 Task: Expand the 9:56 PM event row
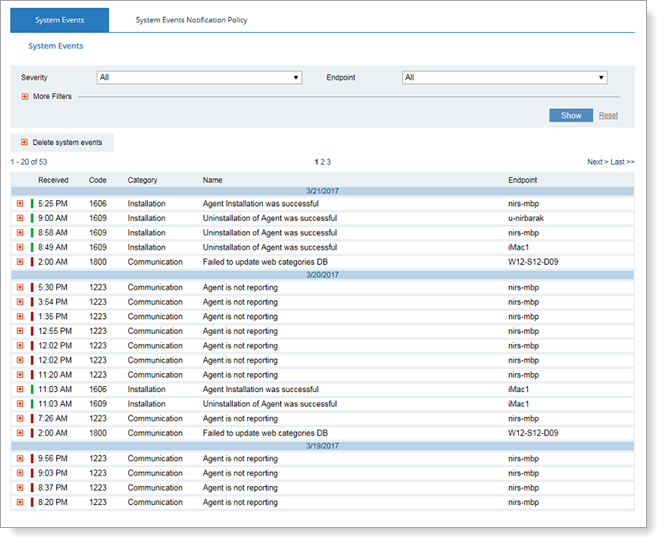click(19, 459)
